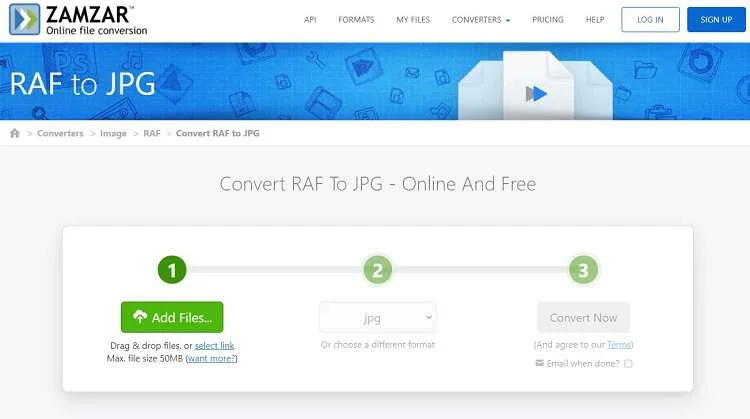Click Convert RAF To JPG heading
750x419 pixels.
pos(377,184)
